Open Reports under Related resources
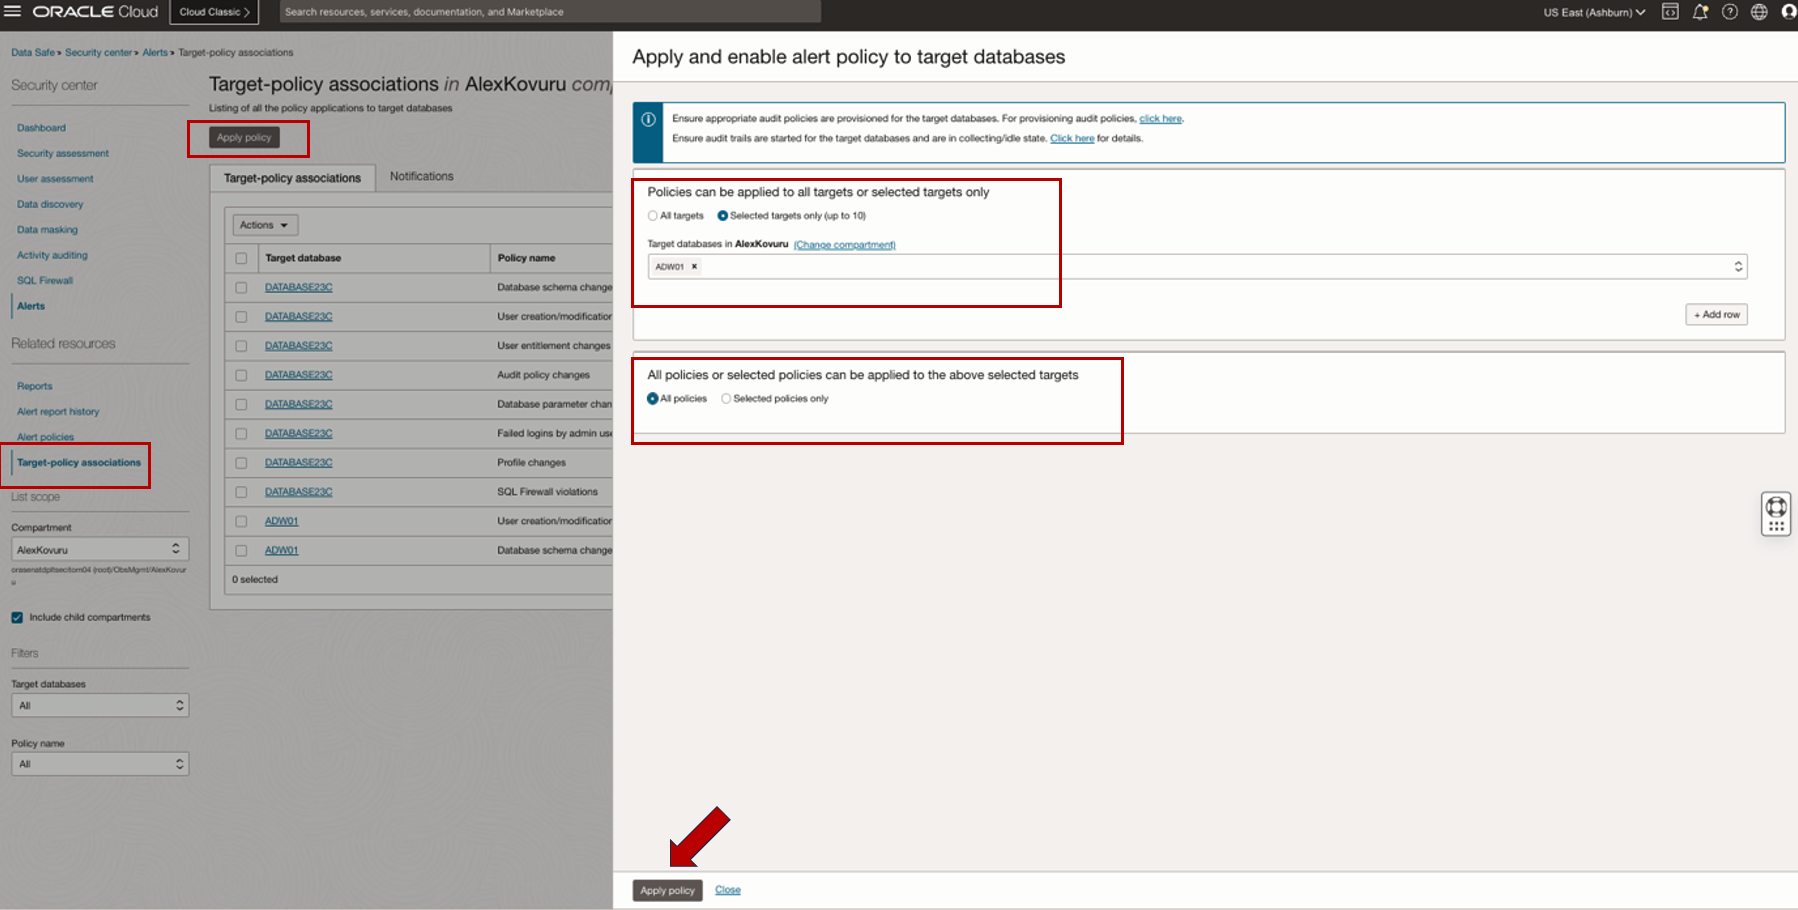 point(35,386)
